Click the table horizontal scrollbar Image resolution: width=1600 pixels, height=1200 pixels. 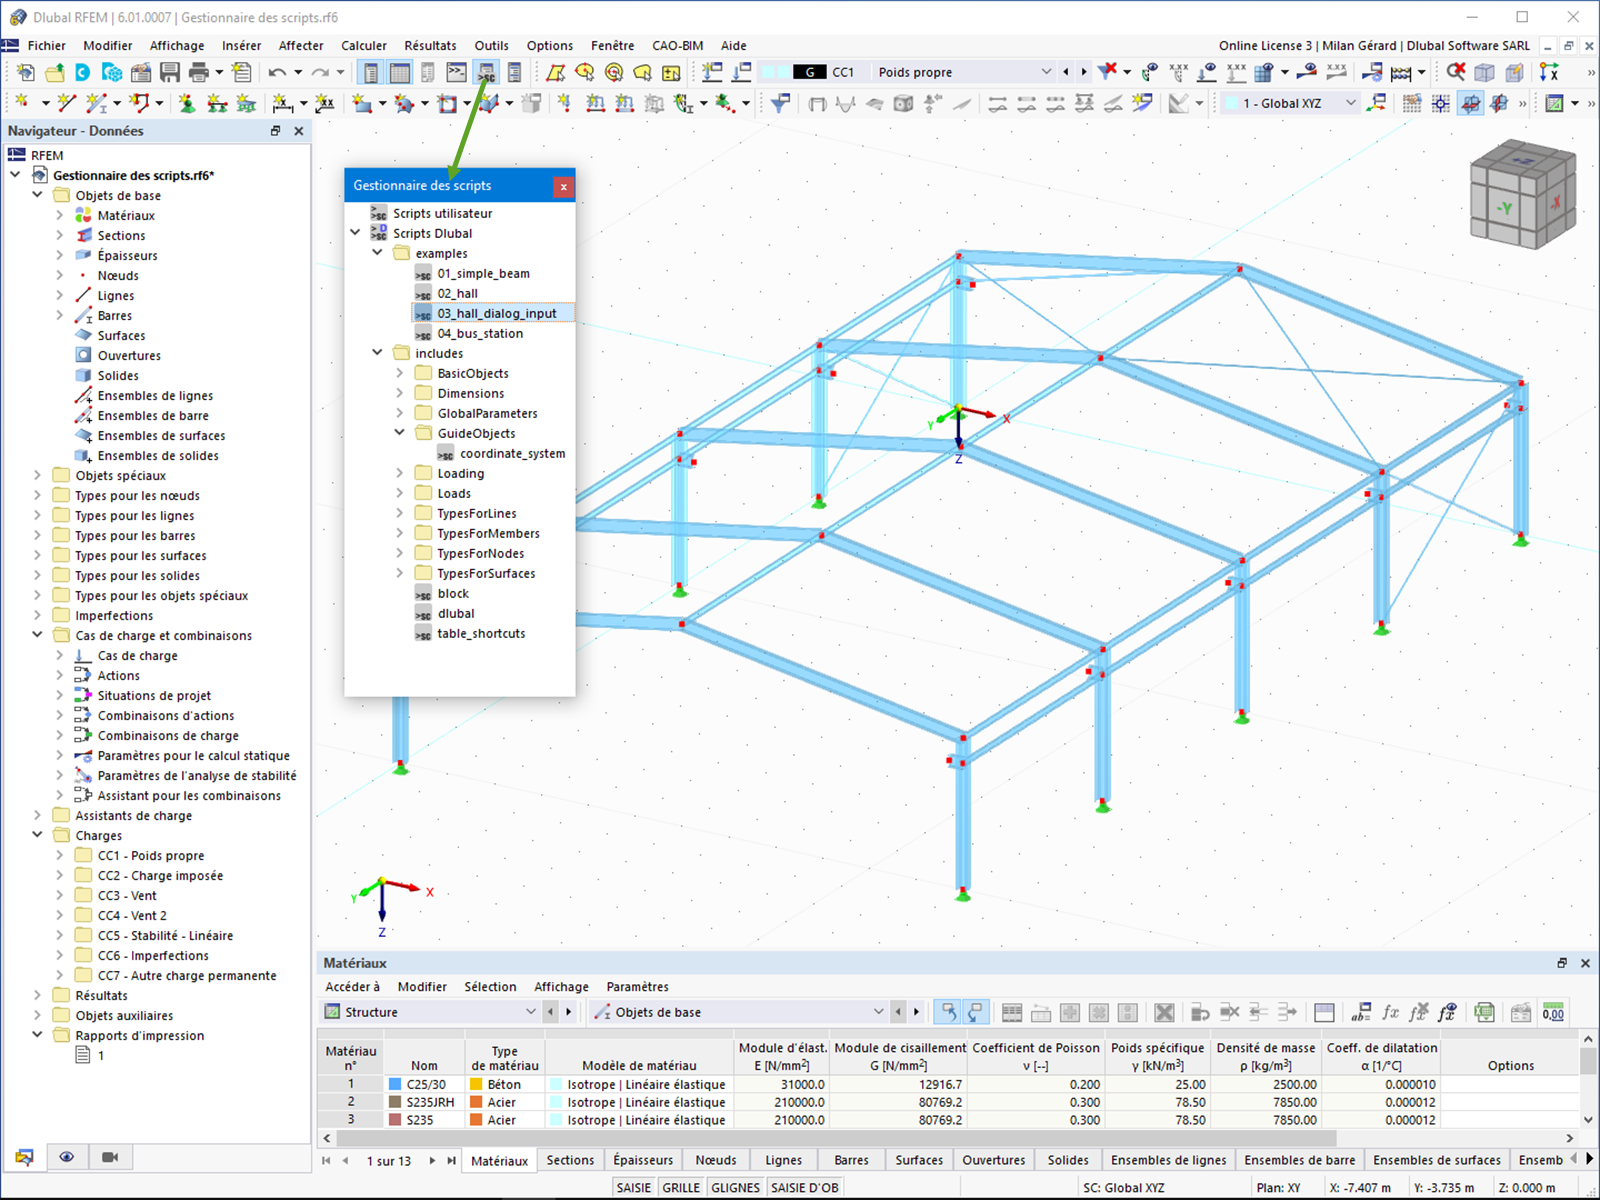coord(836,1138)
